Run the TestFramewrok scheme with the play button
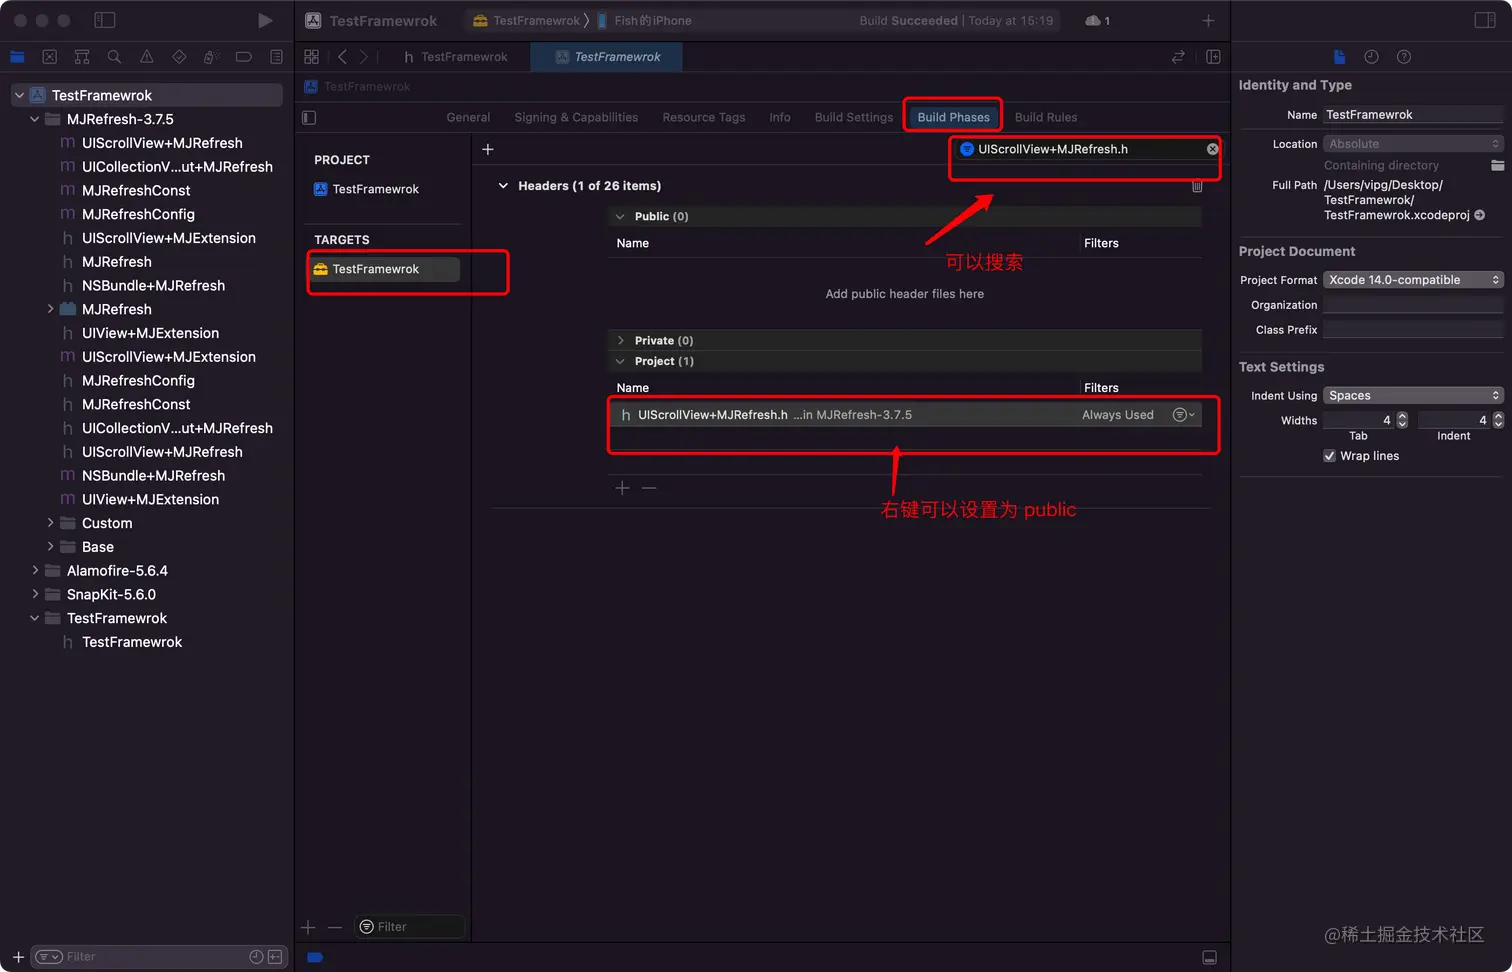Image resolution: width=1512 pixels, height=972 pixels. point(265,20)
